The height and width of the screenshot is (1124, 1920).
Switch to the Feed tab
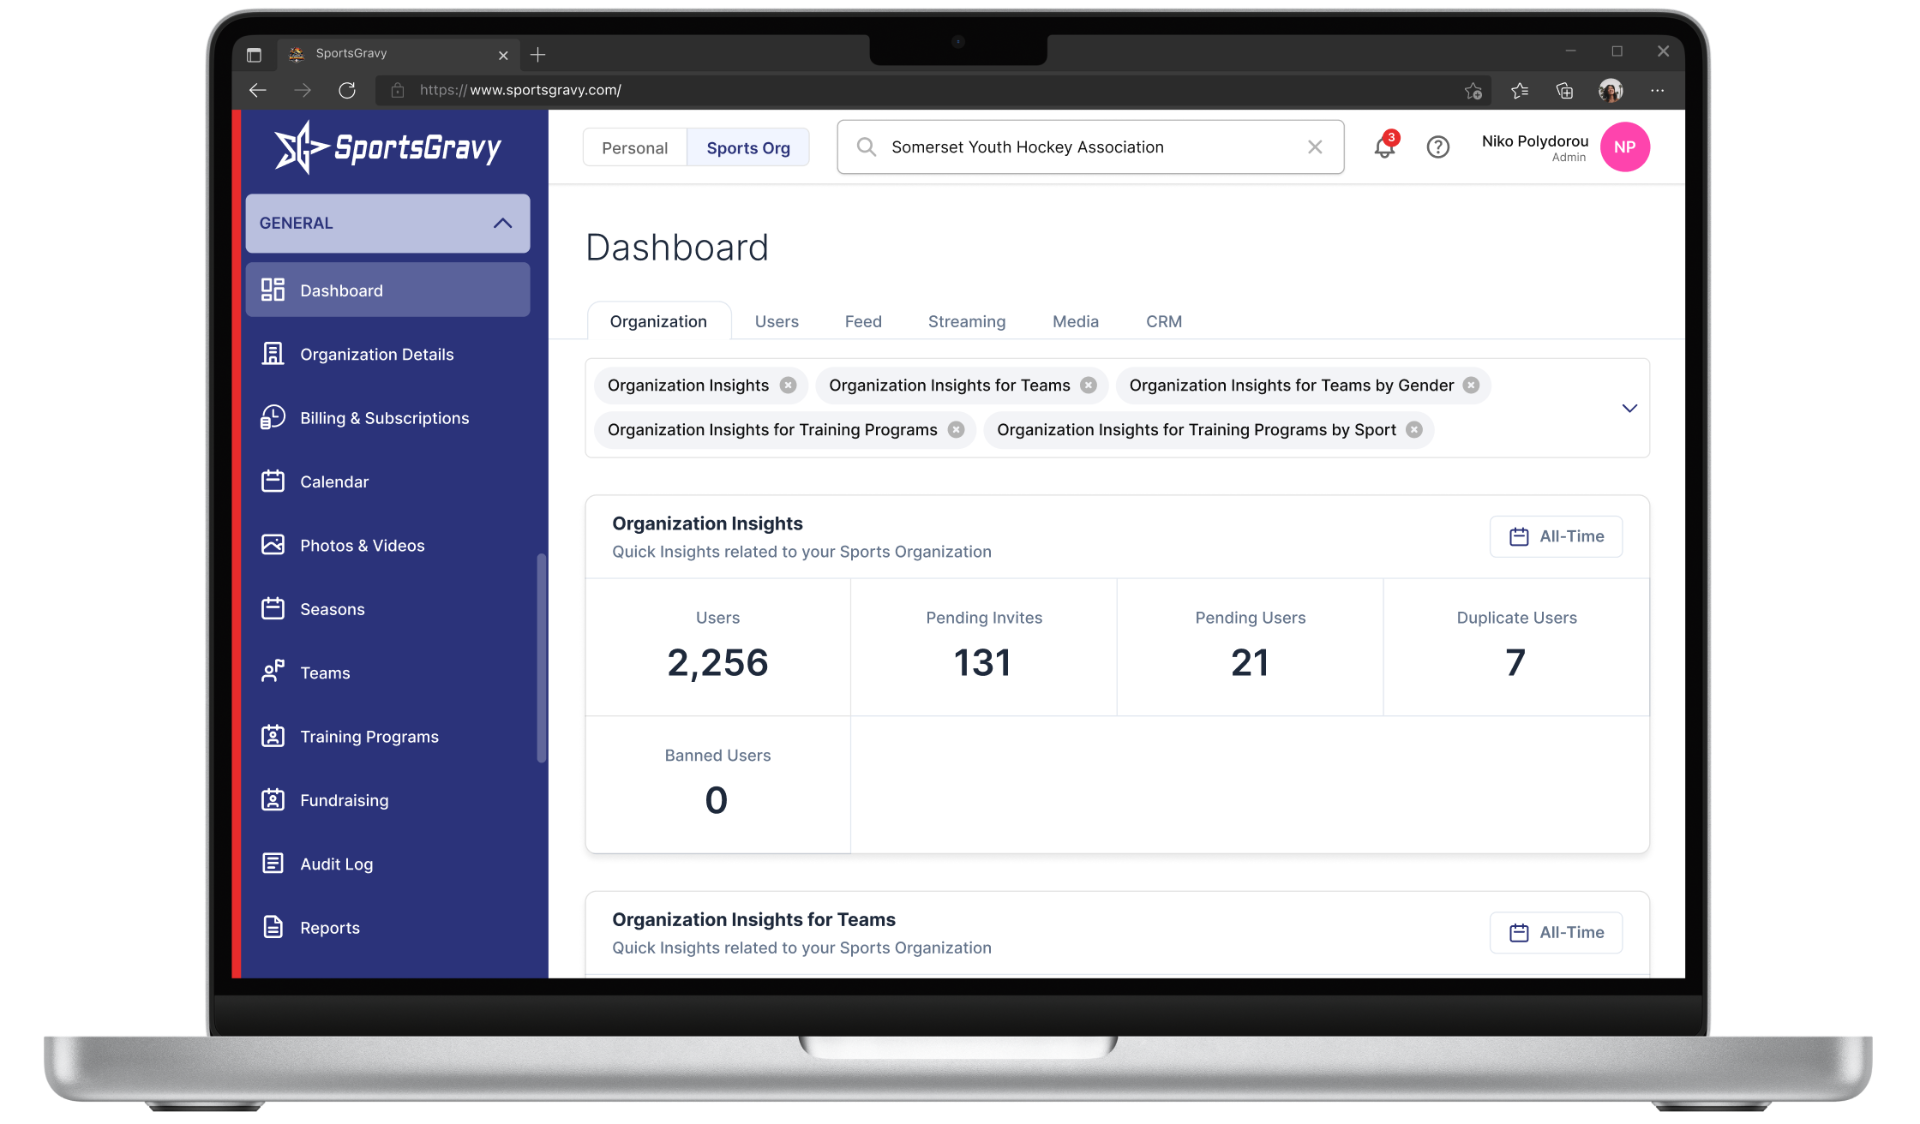click(863, 321)
